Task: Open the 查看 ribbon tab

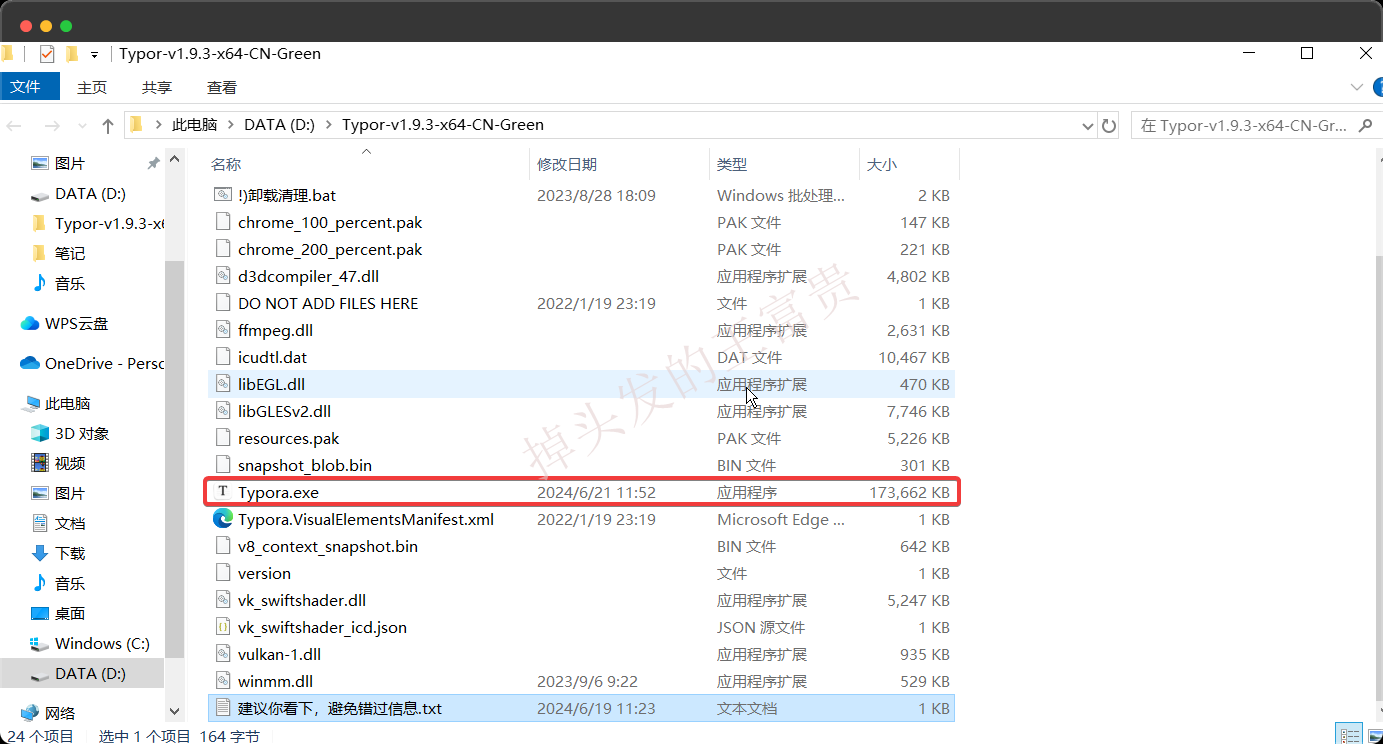Action: (222, 88)
